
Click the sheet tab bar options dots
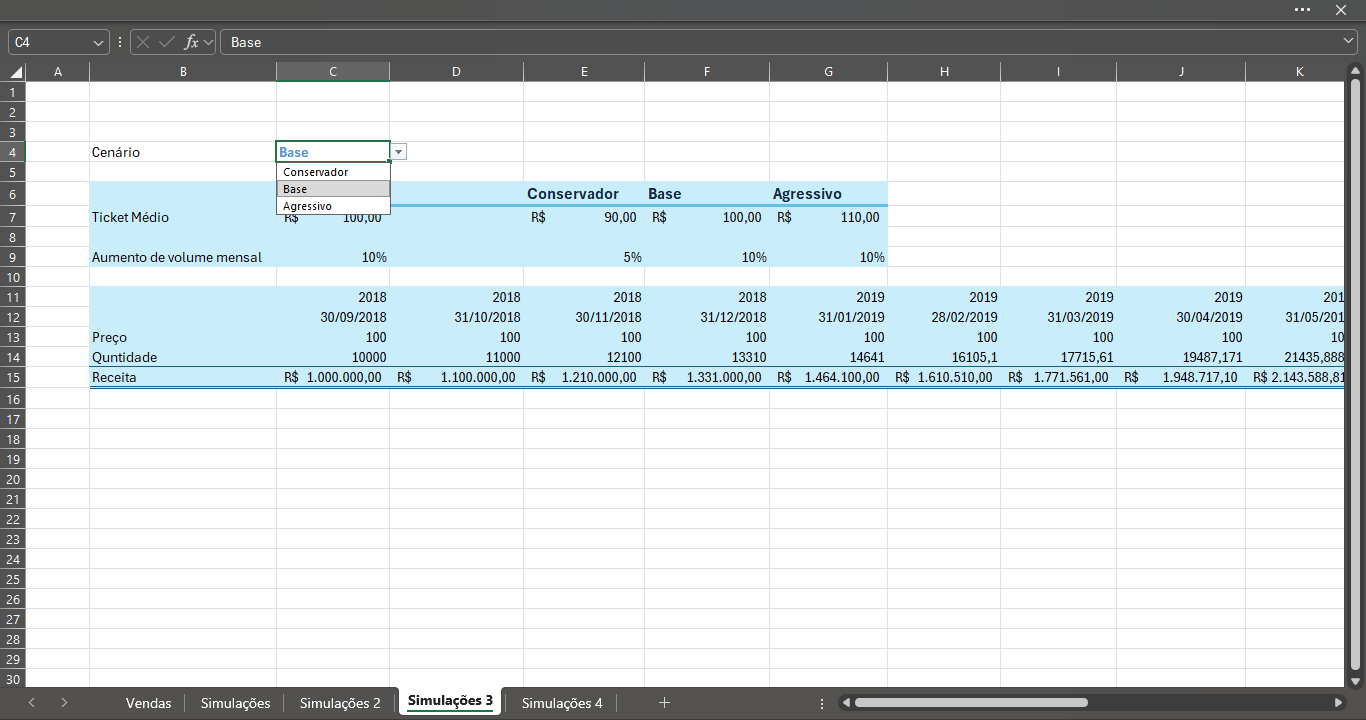(822, 703)
